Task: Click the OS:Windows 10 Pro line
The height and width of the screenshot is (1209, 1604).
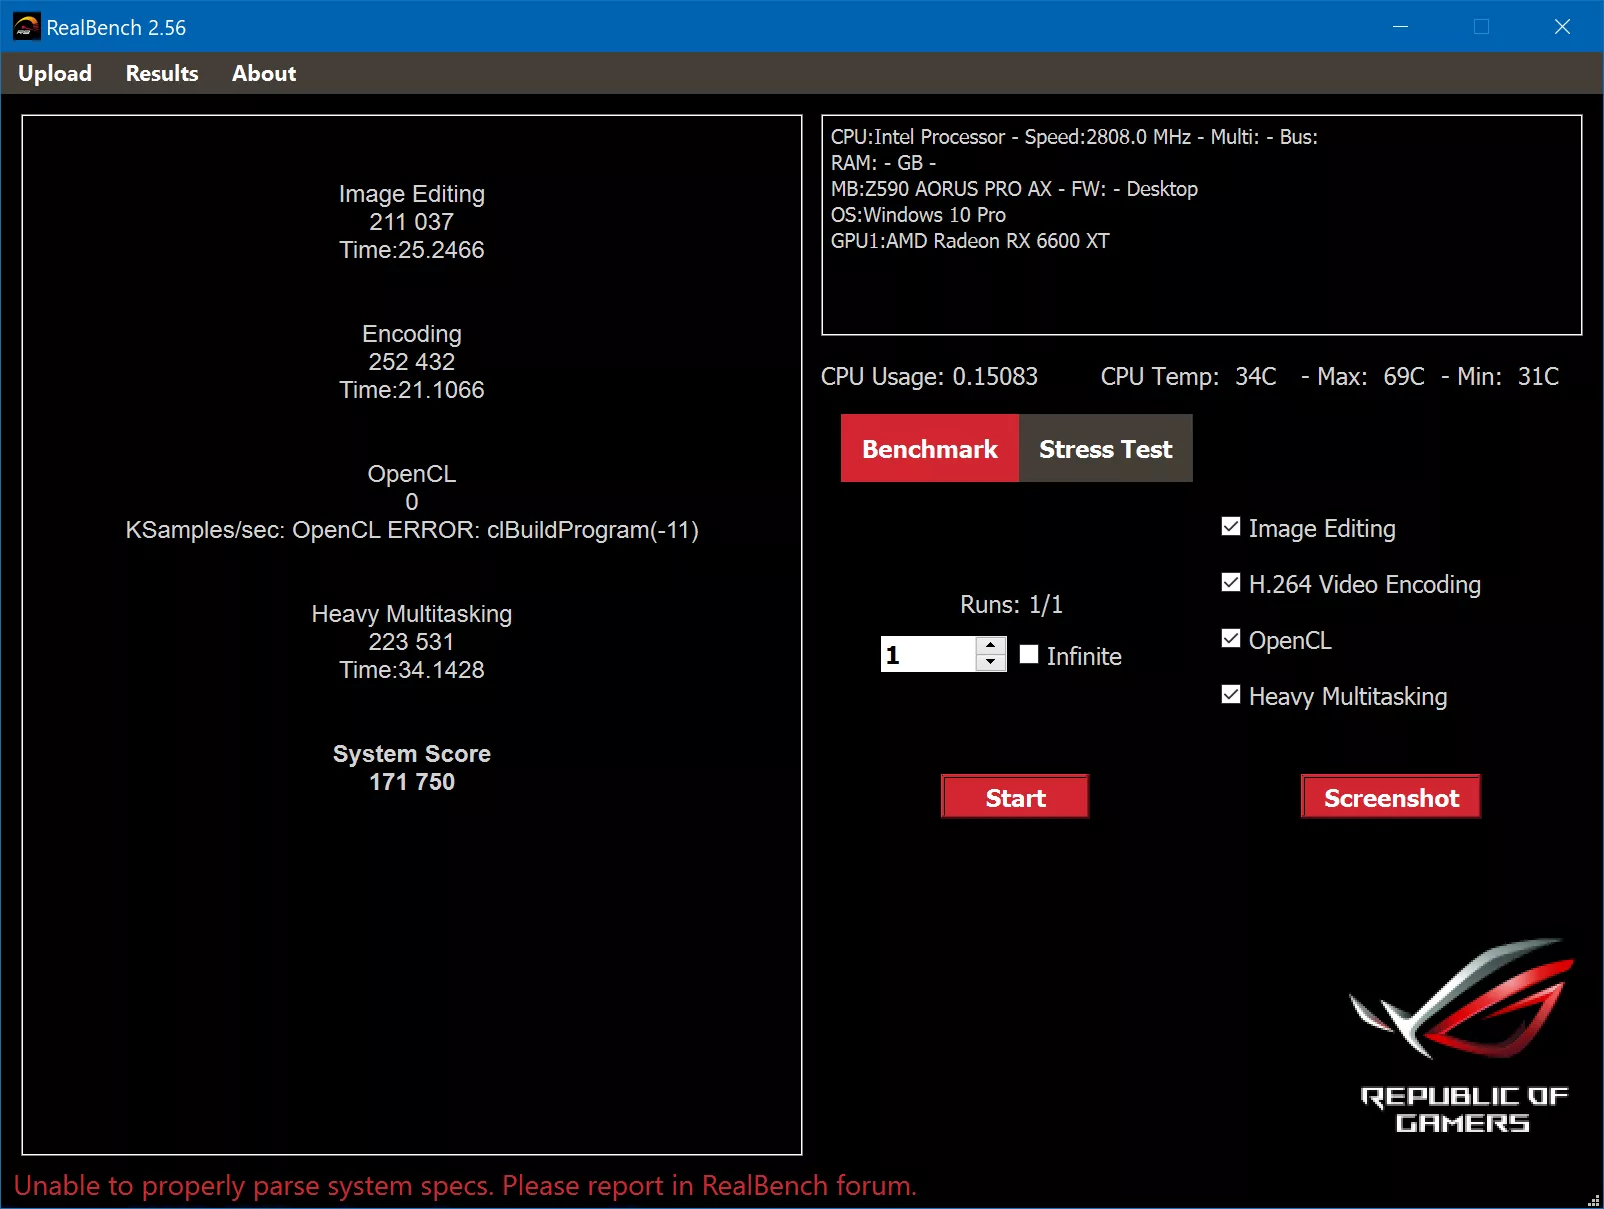Action: (918, 215)
